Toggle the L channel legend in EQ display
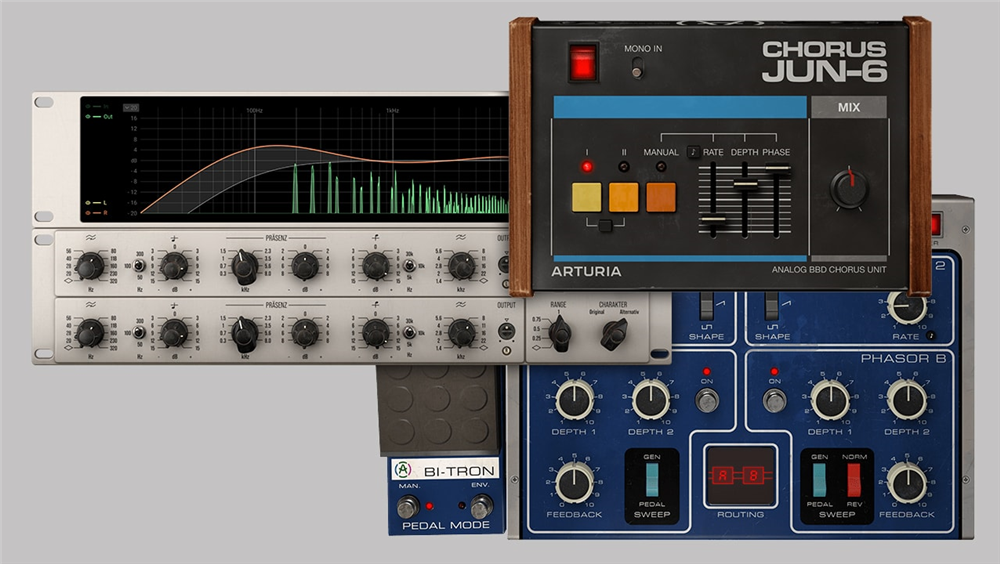Image resolution: width=1000 pixels, height=564 pixels. [96, 203]
